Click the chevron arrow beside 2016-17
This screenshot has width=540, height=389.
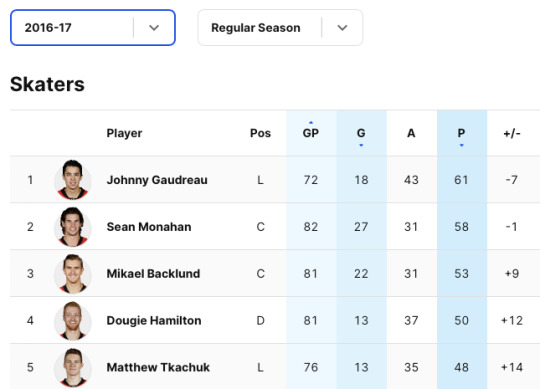point(154,28)
